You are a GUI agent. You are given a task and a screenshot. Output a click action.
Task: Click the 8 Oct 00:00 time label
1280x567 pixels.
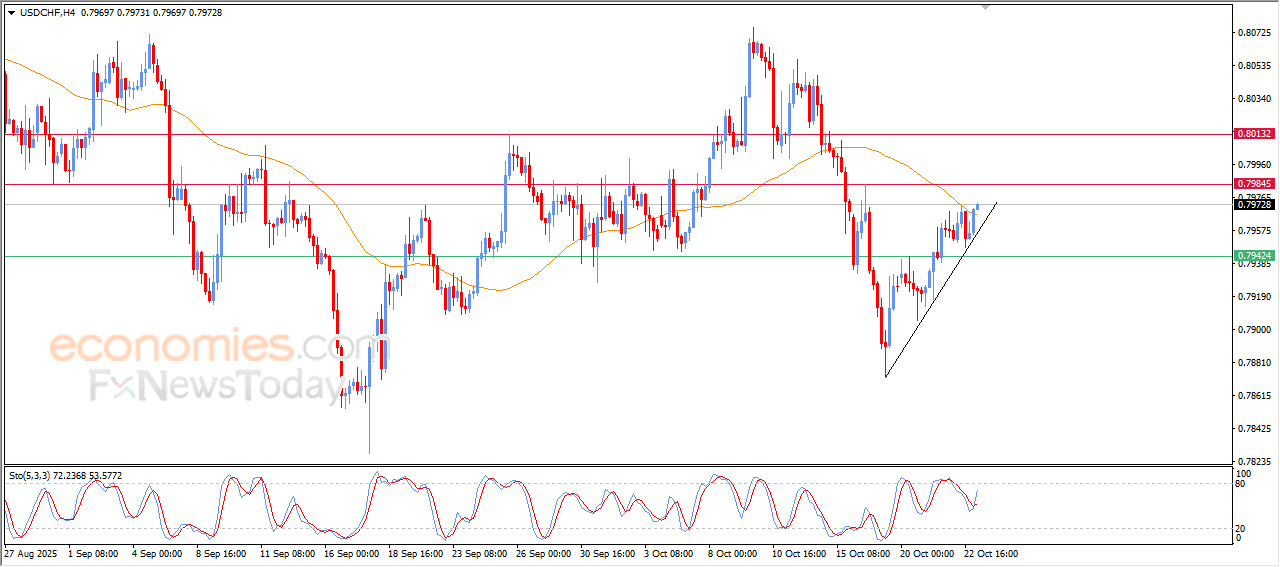[735, 553]
